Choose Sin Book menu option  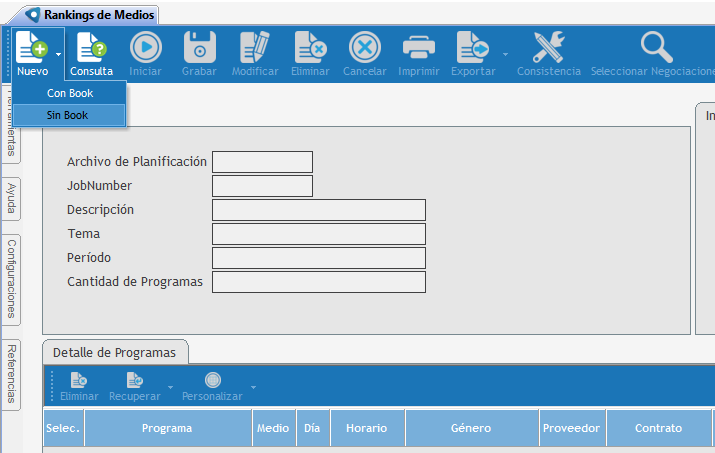[x=67, y=116]
